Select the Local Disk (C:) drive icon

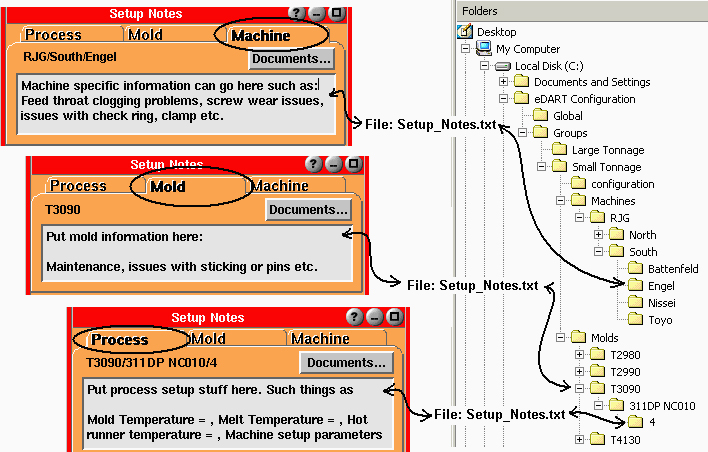click(x=503, y=66)
